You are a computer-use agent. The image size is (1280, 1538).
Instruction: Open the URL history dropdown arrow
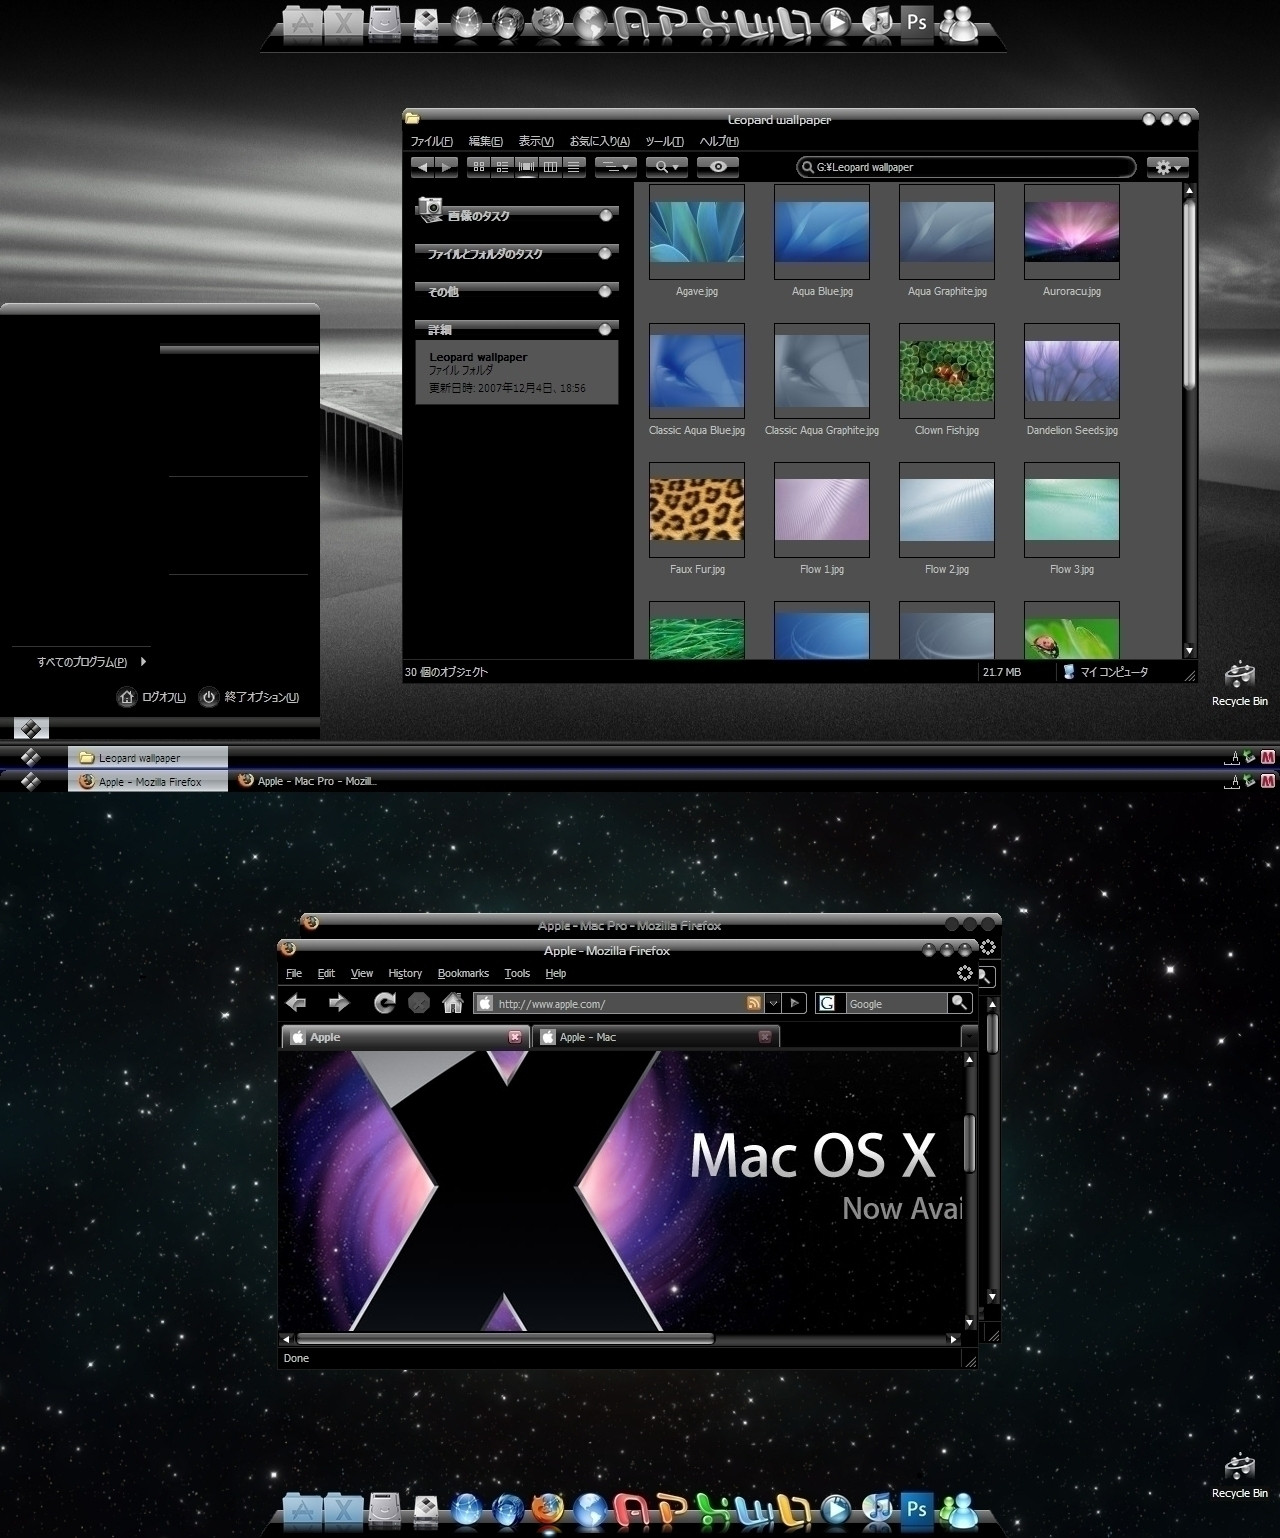773,1003
